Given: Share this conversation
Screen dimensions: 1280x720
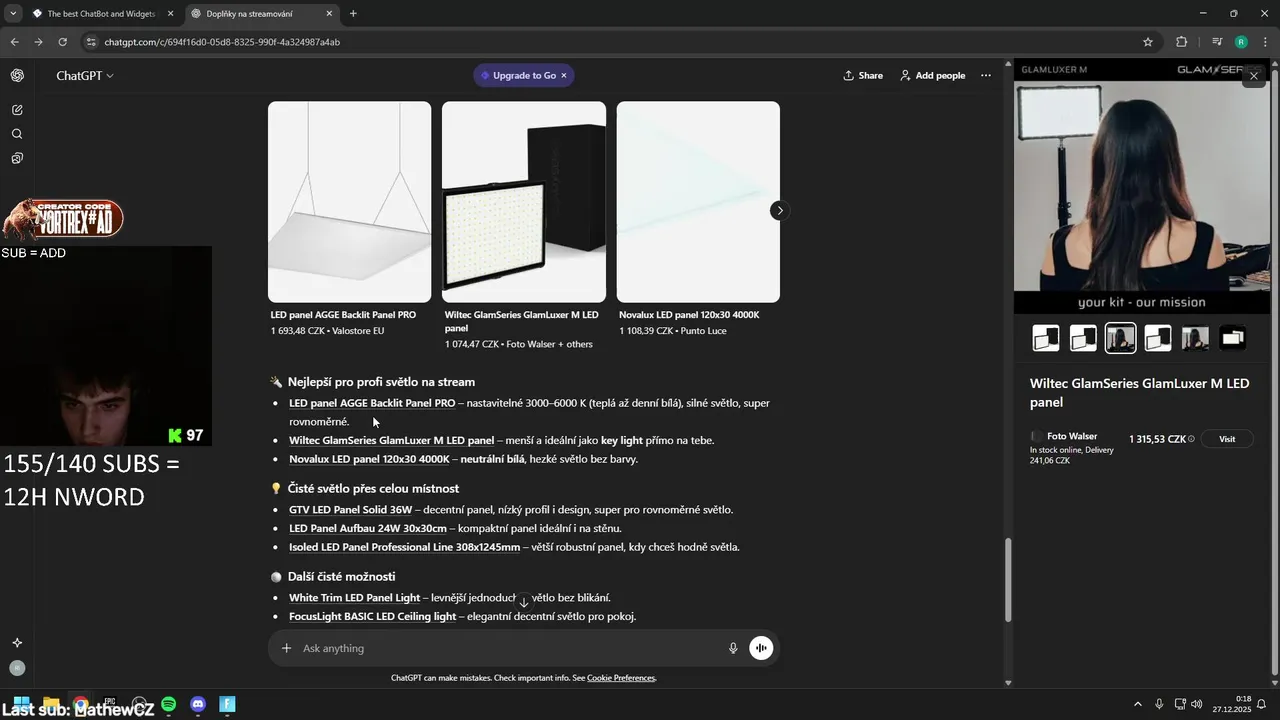Looking at the screenshot, I should point(863,75).
